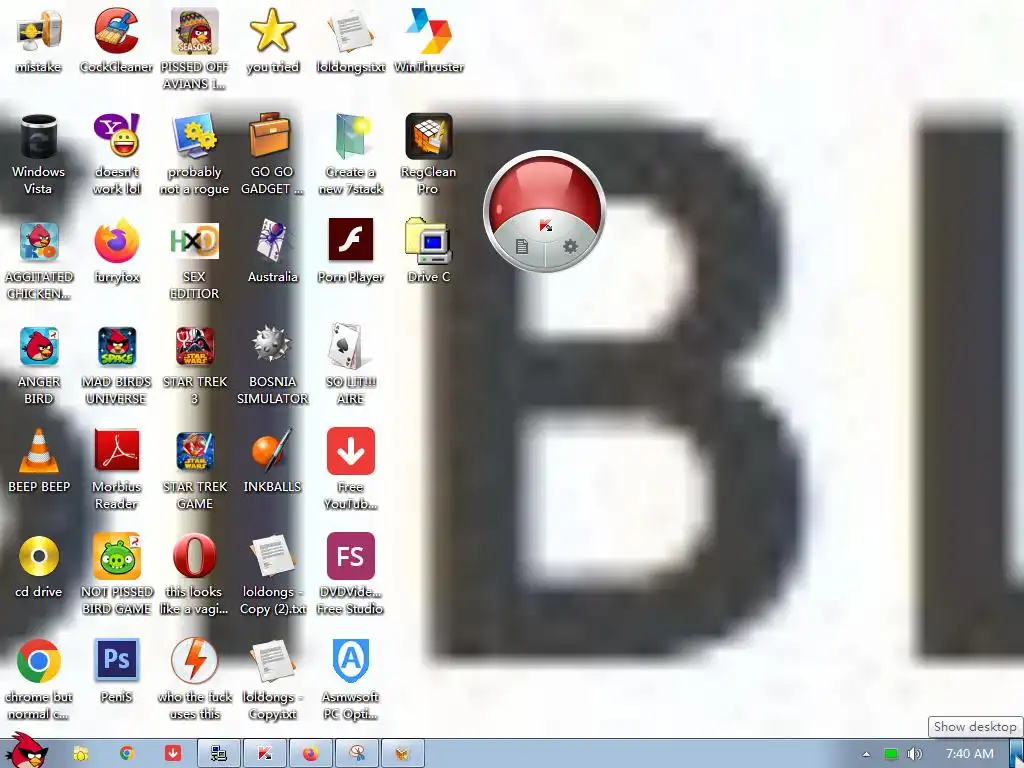Image resolution: width=1024 pixels, height=768 pixels.
Task: Open the Angry Bird Start button
Action: [25, 751]
